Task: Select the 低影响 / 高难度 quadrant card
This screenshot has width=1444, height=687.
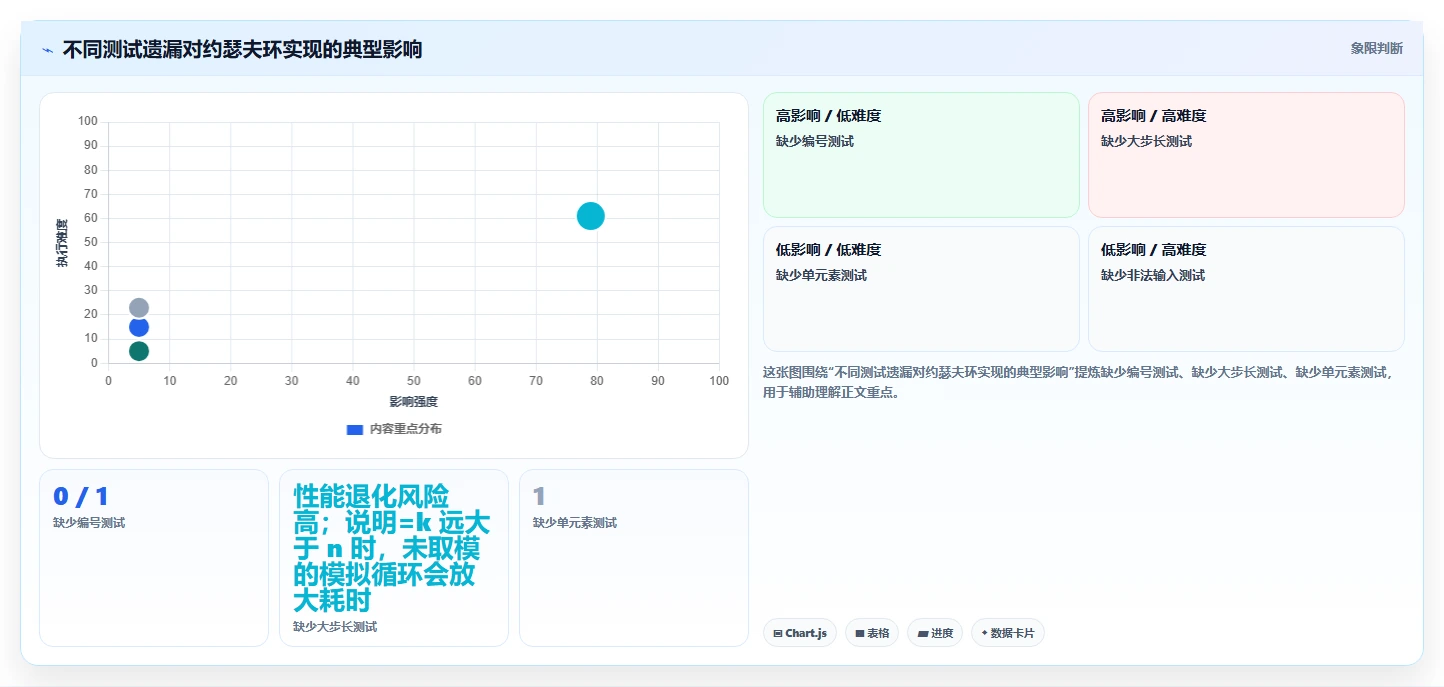Action: [x=1246, y=289]
